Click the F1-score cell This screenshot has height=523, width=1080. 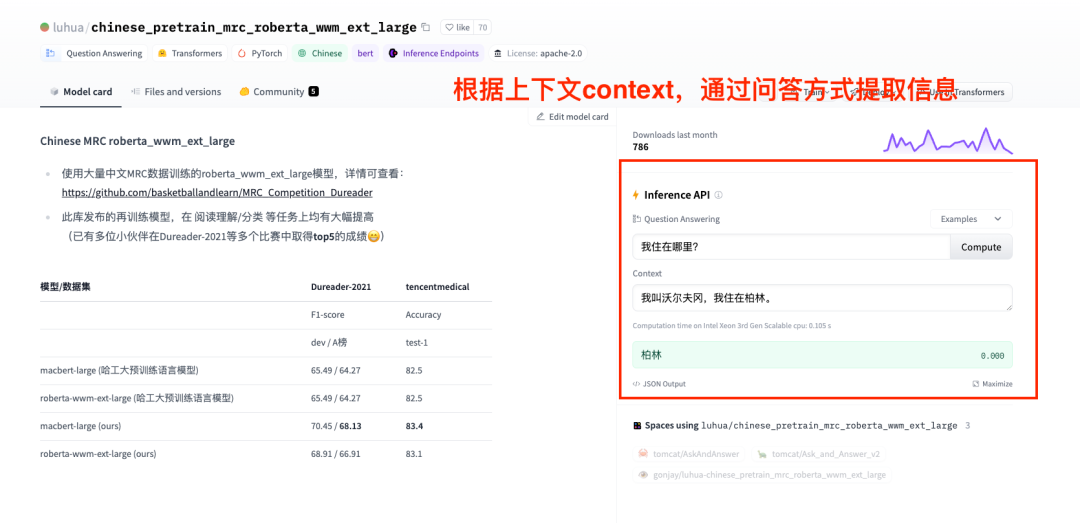[328, 315]
